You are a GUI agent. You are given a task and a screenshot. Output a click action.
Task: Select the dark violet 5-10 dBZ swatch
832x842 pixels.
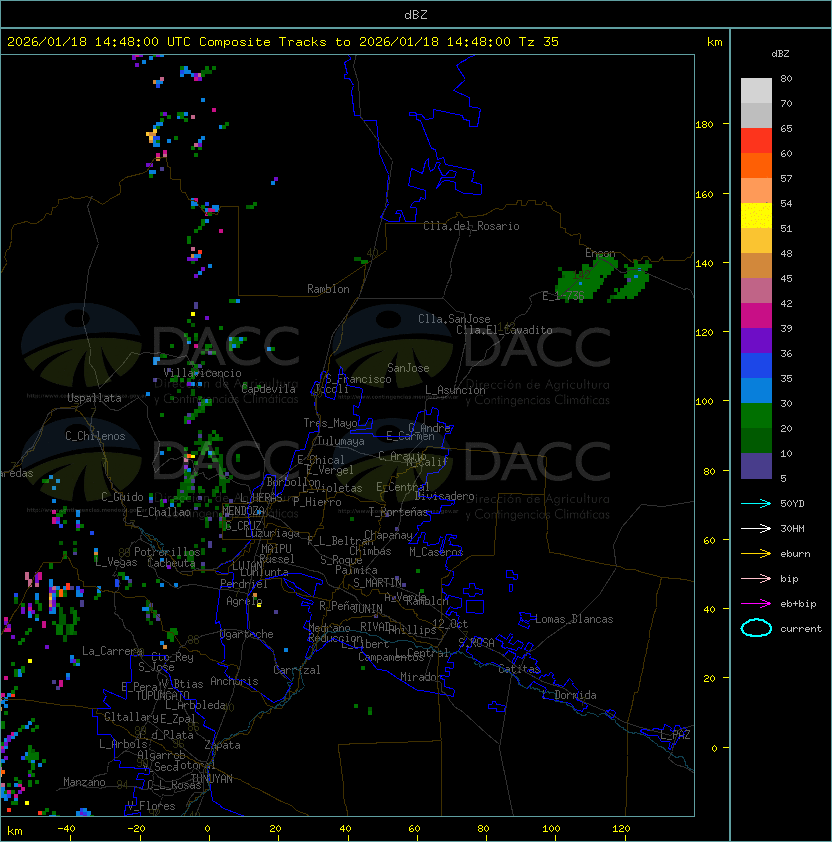click(756, 466)
